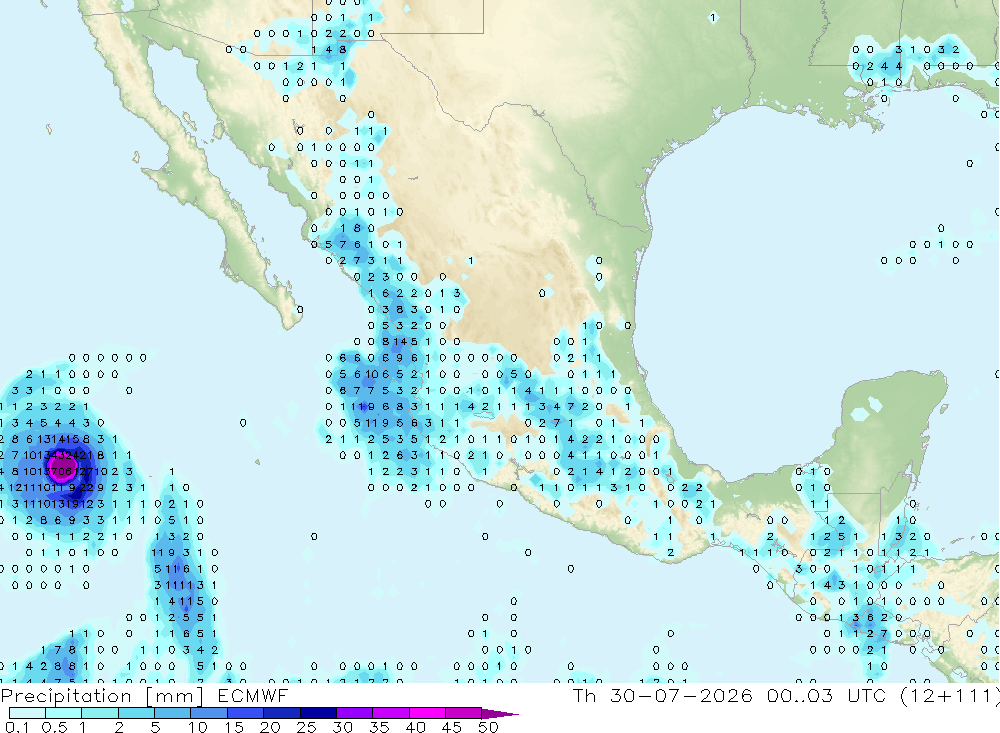1000x733 pixels.
Task: Click the "Th 30-07-2026" date text
Action: [x=663, y=695]
